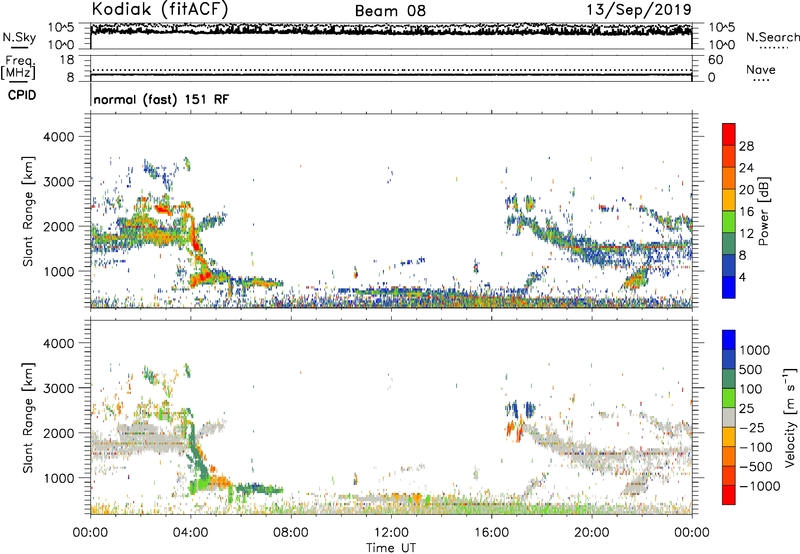Viewport: 800px width, 554px height.
Task: Select the -500 m/s velocity colorbar tick
Action: (x=756, y=467)
